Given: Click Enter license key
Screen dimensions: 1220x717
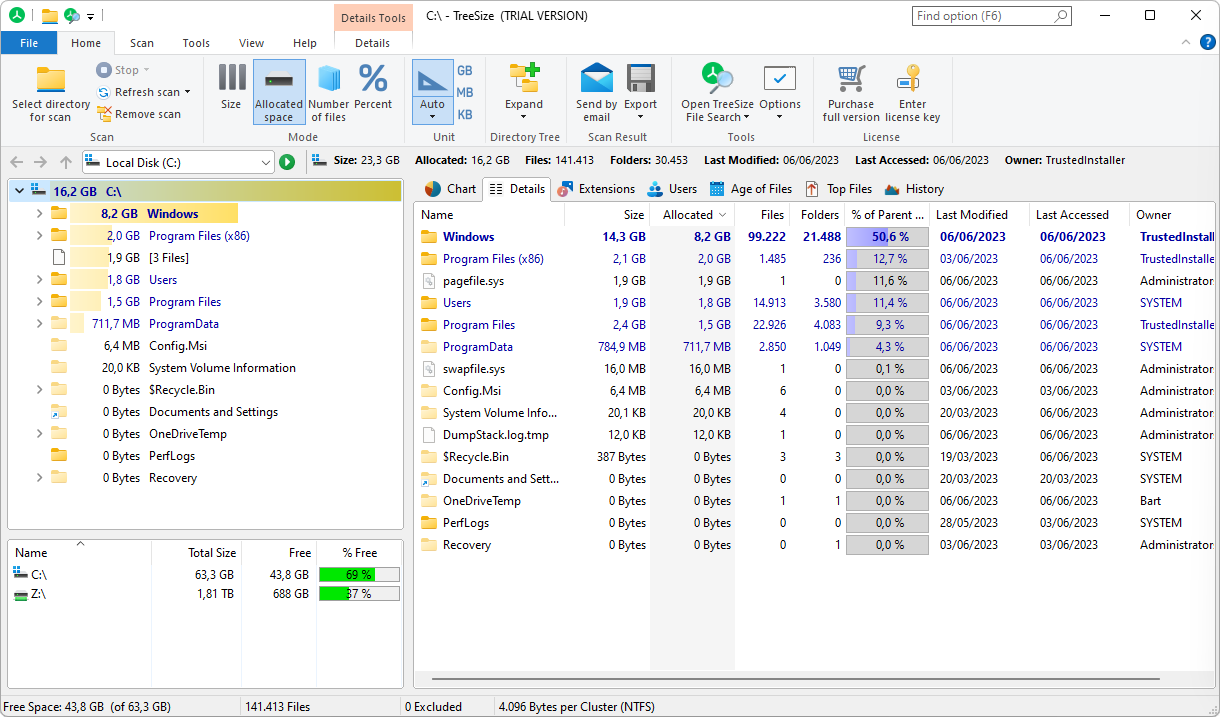Looking at the screenshot, I should [x=912, y=91].
